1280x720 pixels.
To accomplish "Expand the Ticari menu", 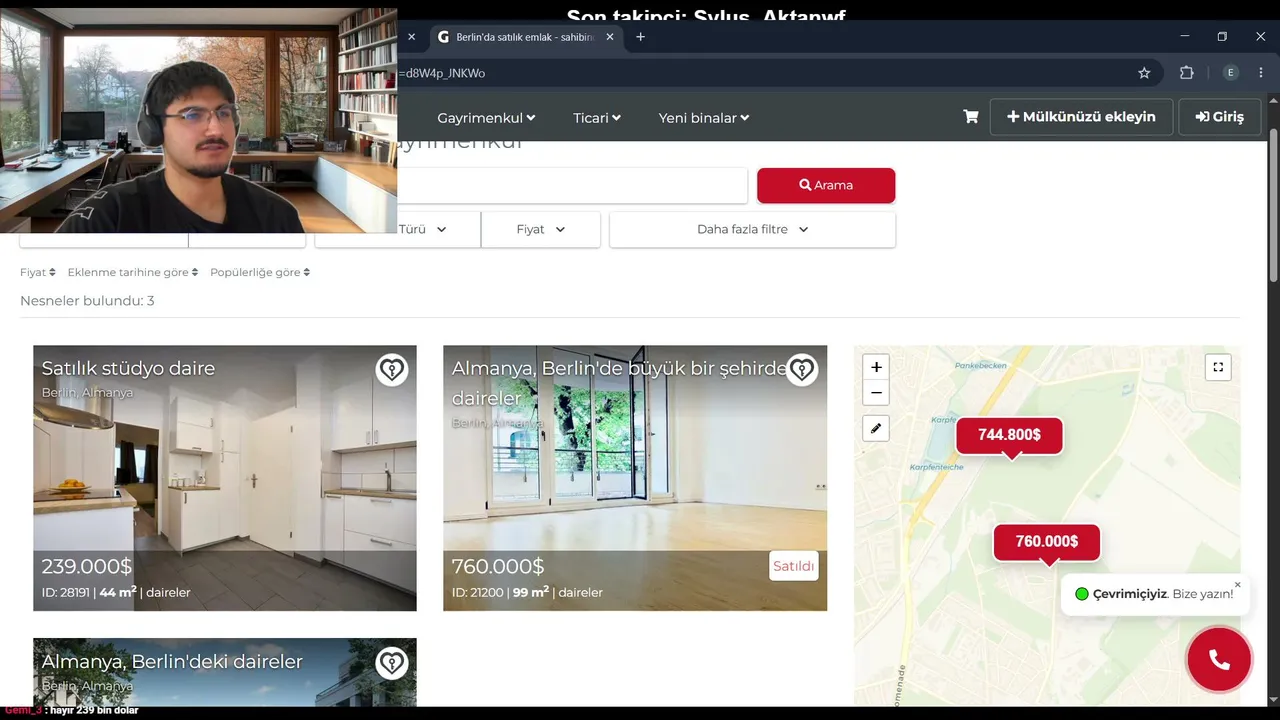I will (597, 118).
